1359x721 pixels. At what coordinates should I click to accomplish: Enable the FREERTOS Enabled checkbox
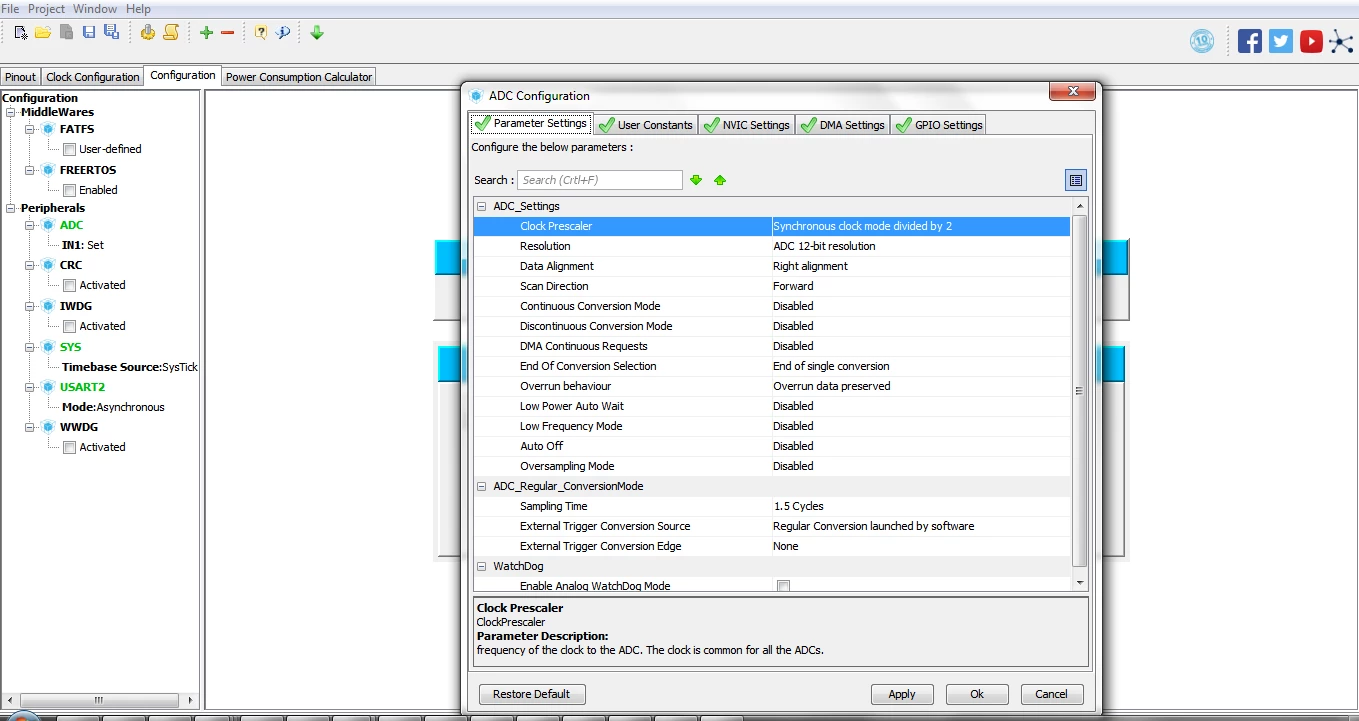(69, 190)
